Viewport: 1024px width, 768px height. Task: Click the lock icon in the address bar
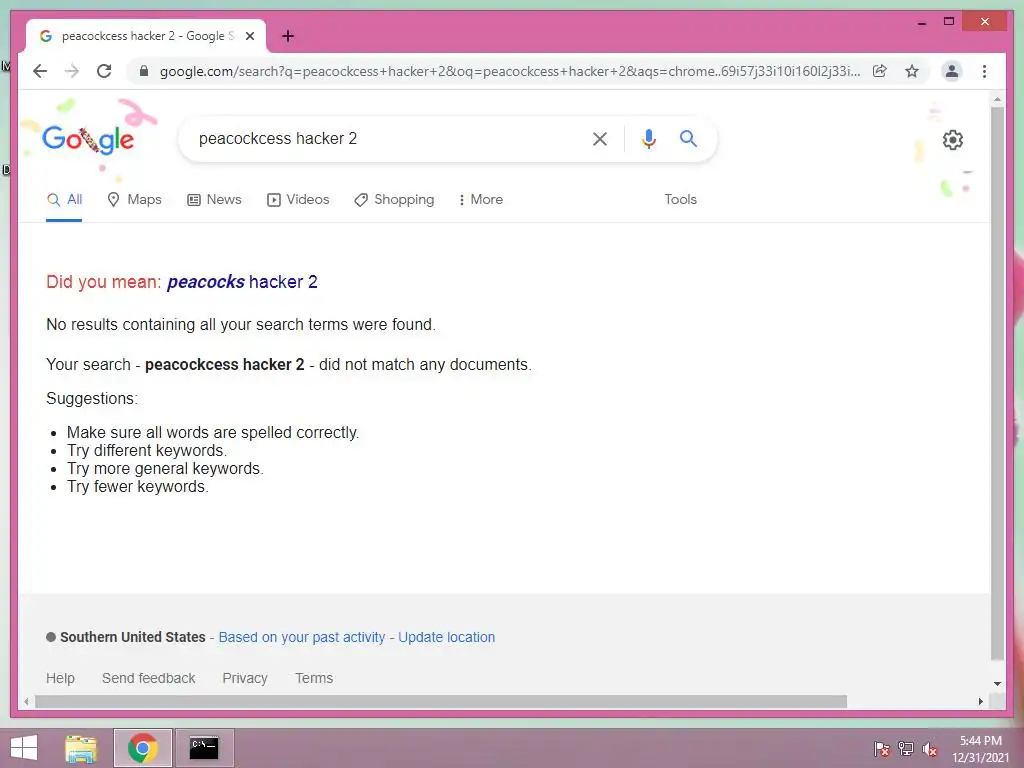coord(144,71)
